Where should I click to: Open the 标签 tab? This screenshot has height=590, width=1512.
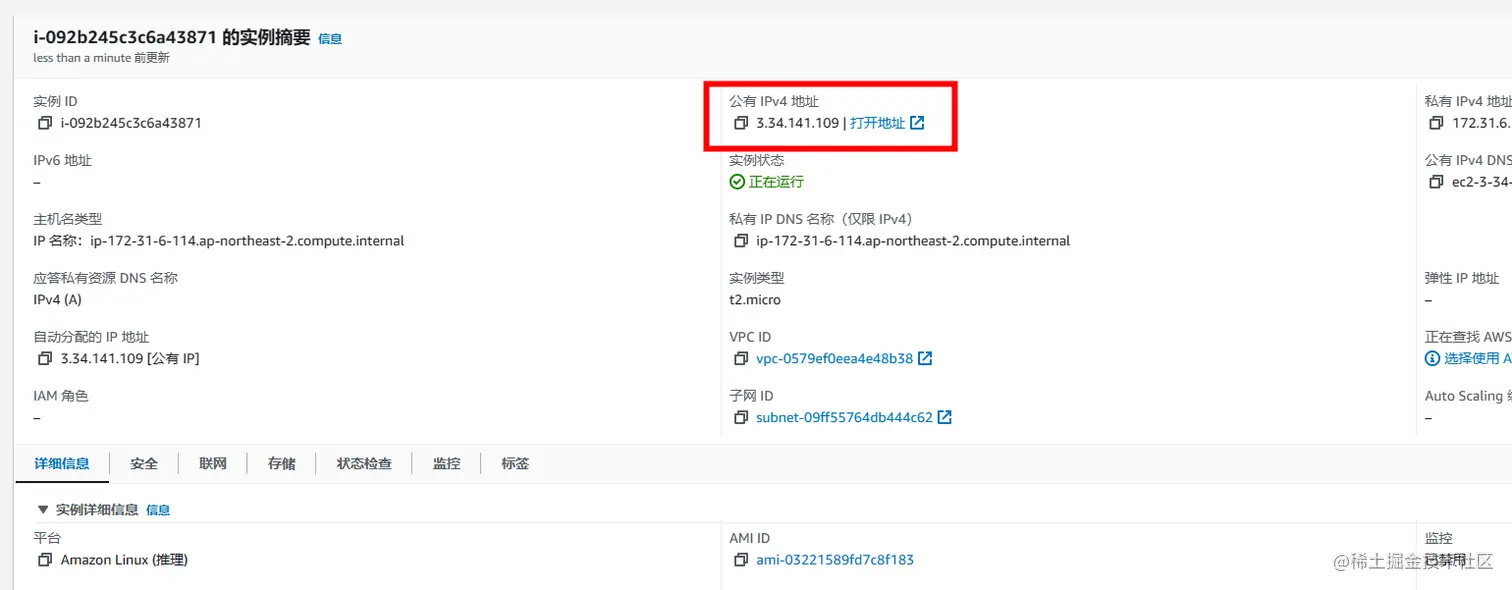click(515, 464)
